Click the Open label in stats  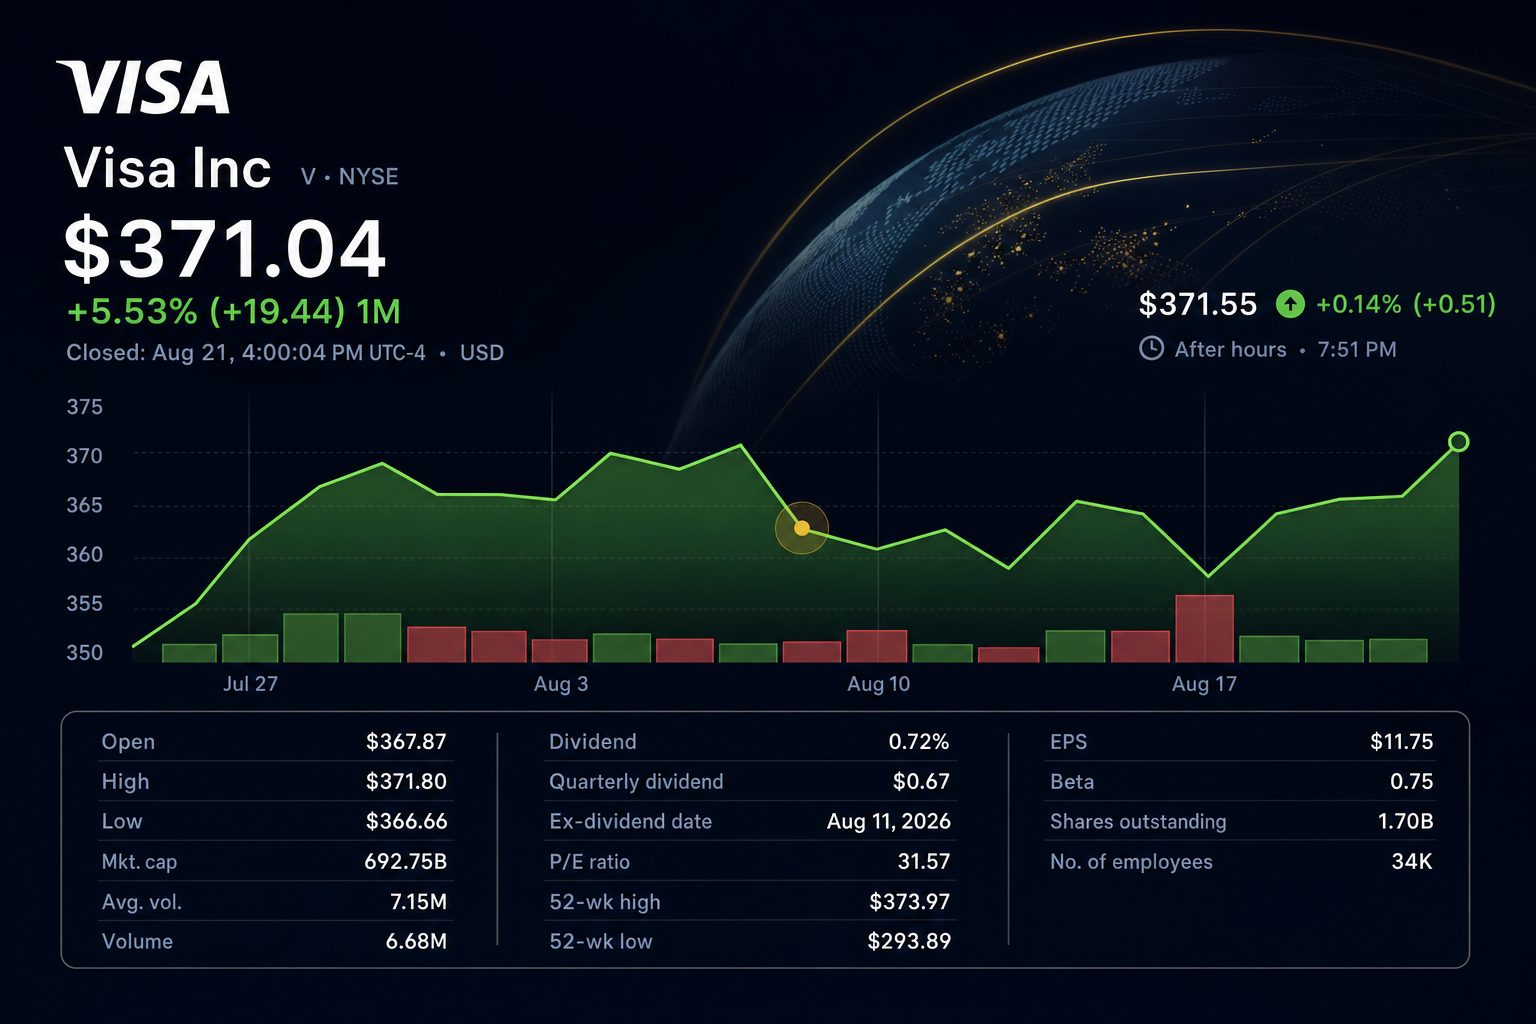point(128,742)
